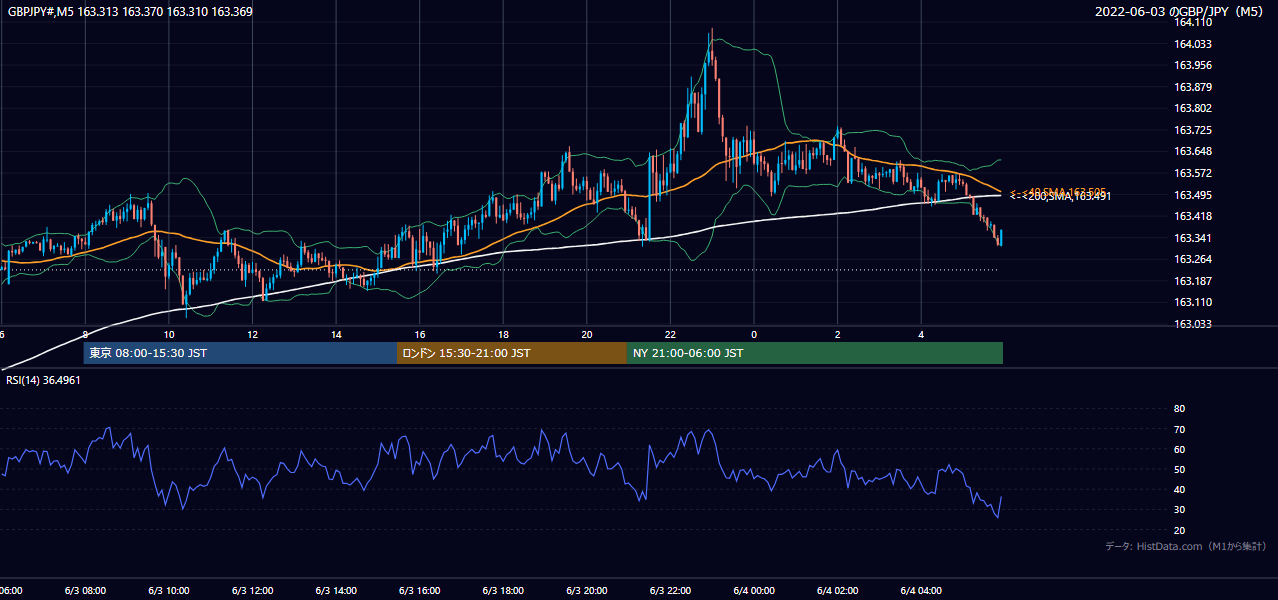
Task: Click the 163.033 price axis label
Action: (x=1192, y=324)
